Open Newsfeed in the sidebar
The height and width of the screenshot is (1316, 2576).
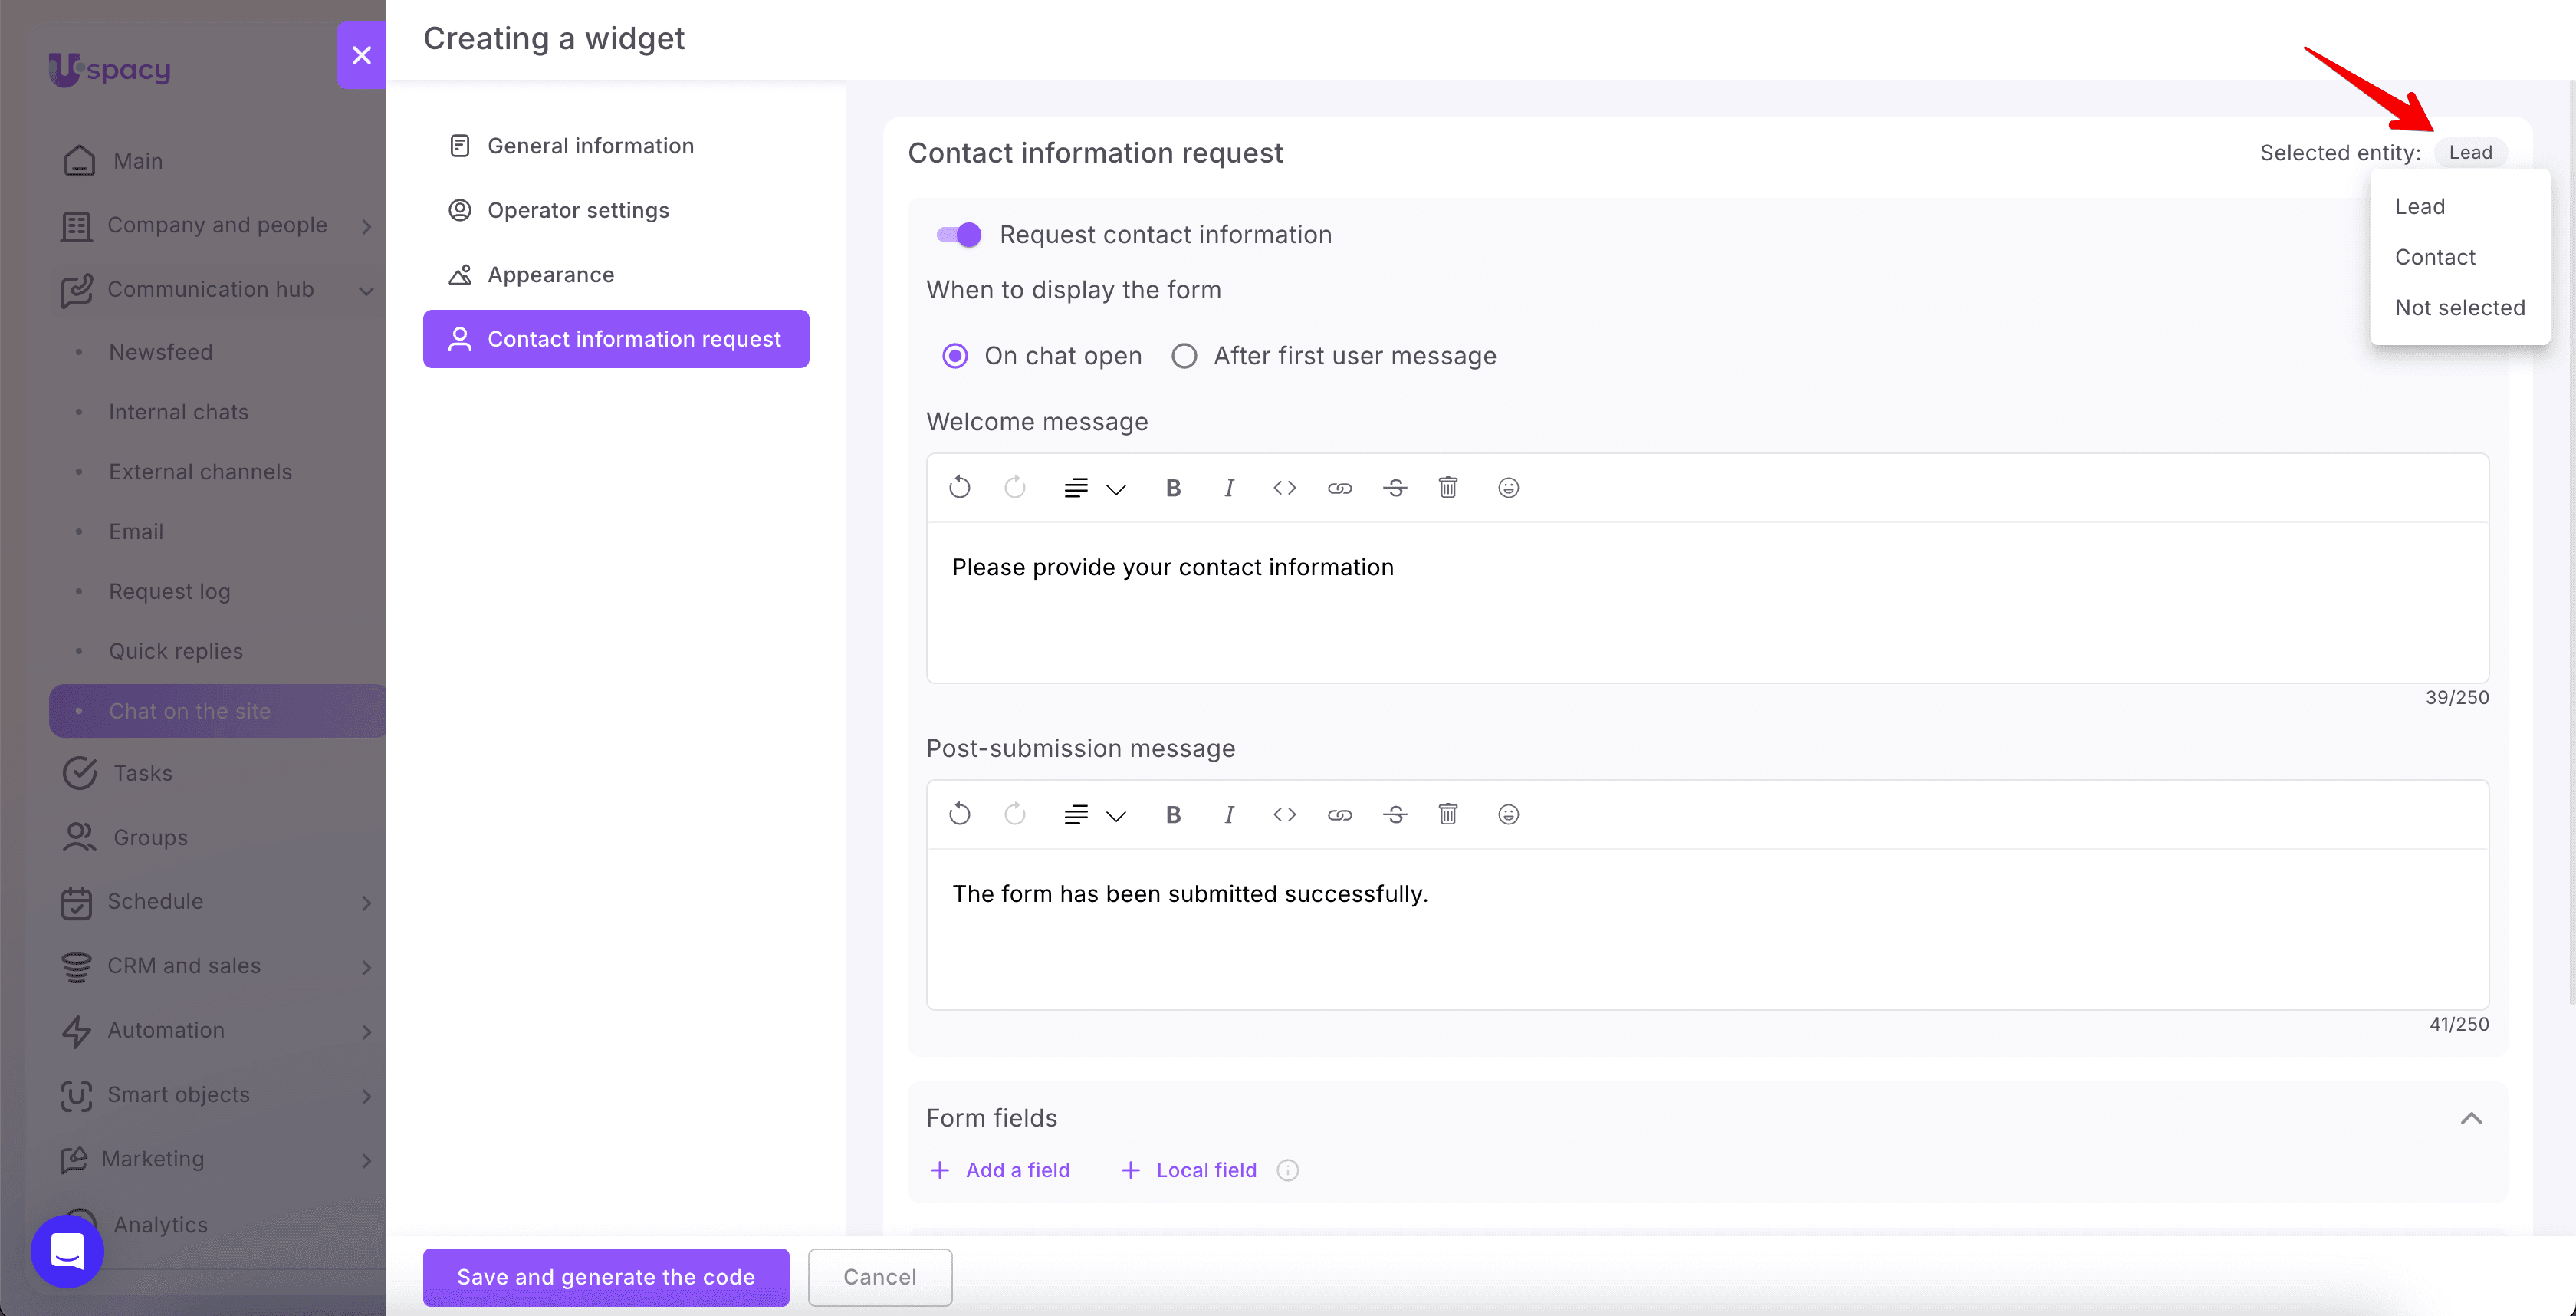[x=161, y=352]
